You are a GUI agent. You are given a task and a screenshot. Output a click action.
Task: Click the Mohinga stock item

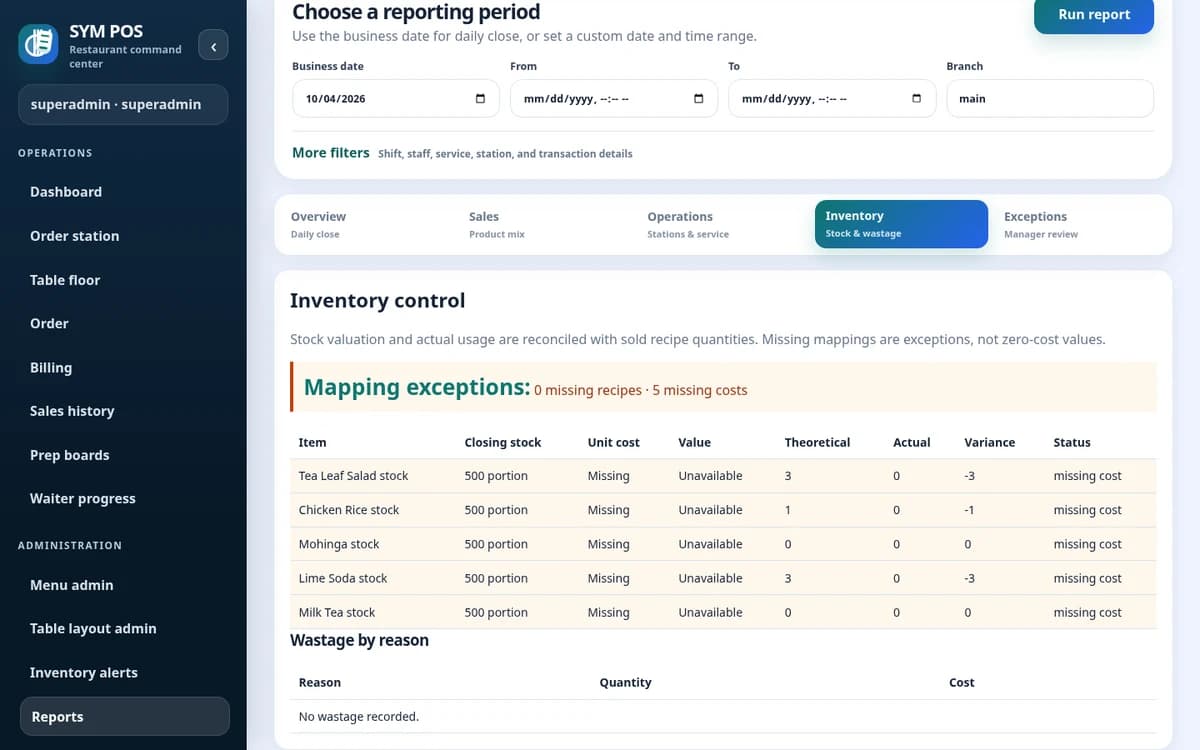click(x=339, y=544)
